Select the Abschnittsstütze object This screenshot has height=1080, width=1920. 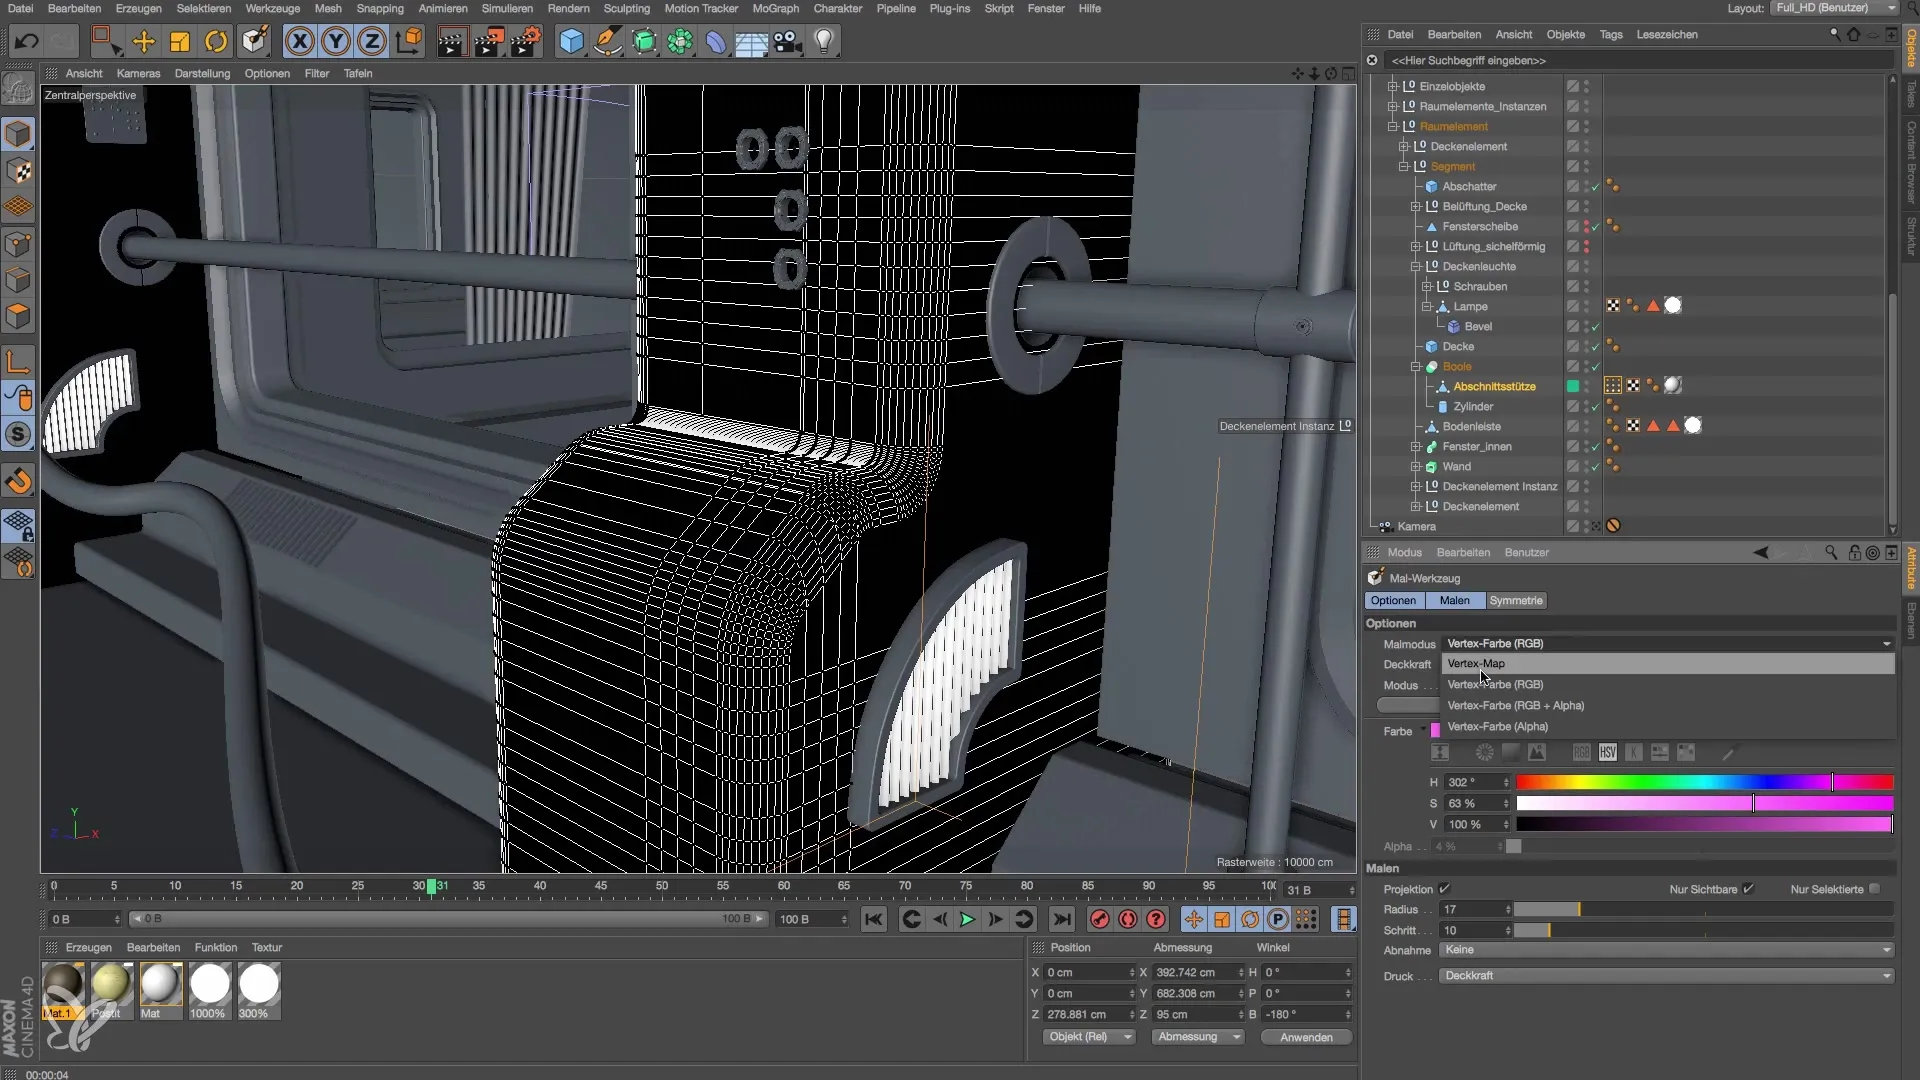tap(1494, 386)
